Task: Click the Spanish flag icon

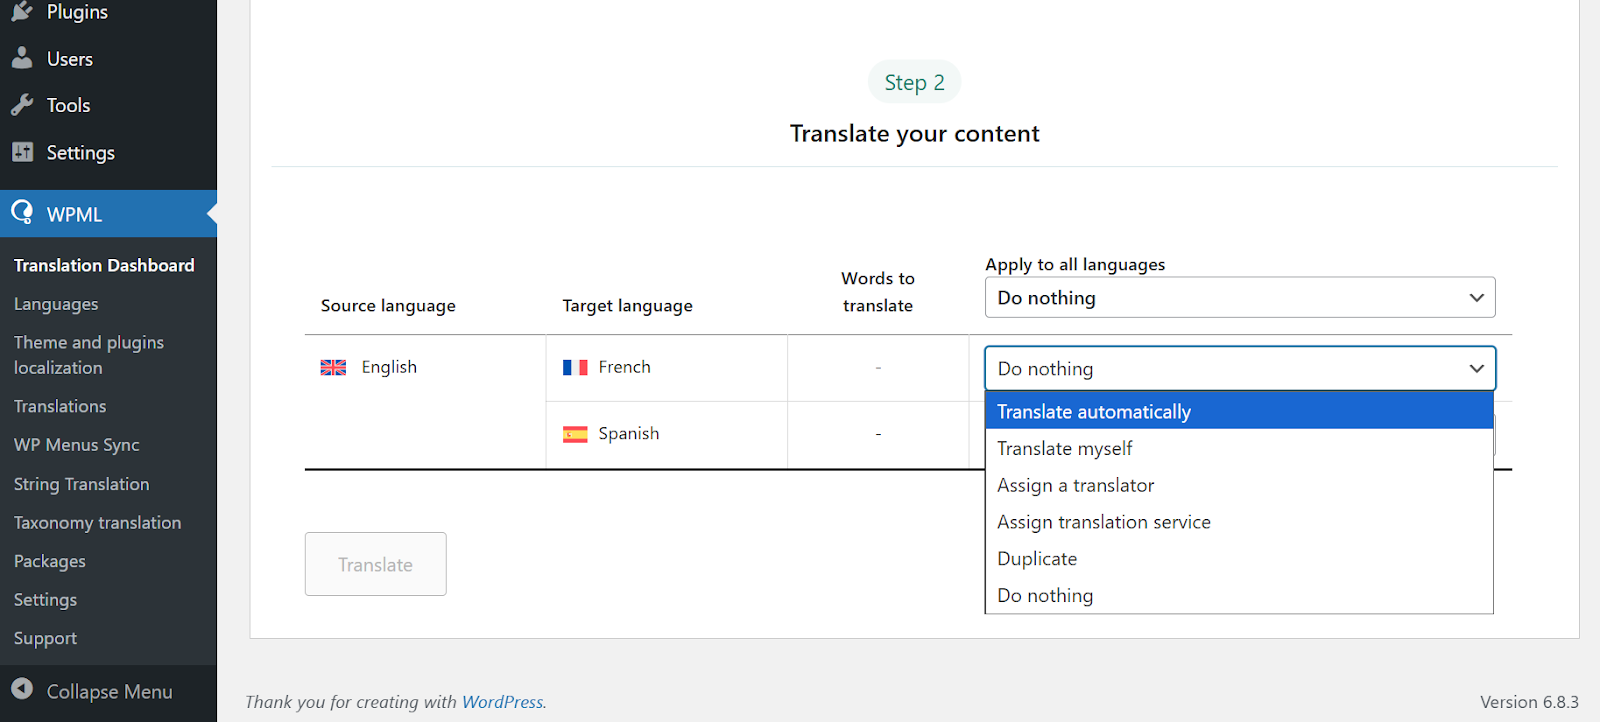Action: (575, 434)
